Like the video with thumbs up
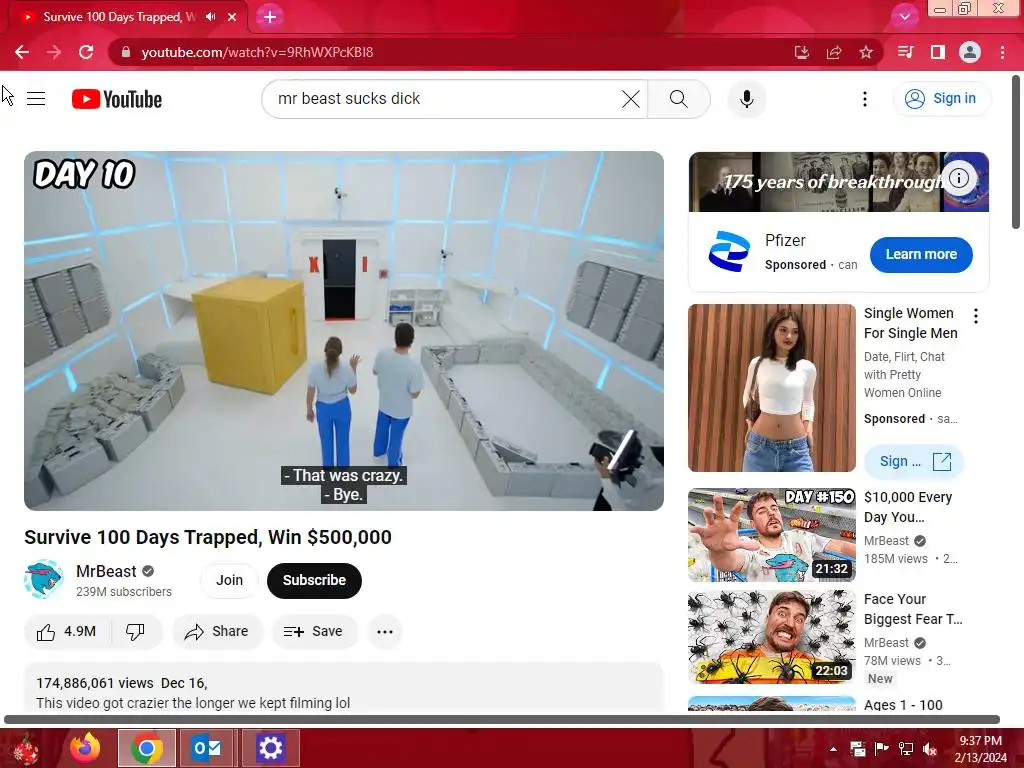The image size is (1024, 768). [x=67, y=632]
